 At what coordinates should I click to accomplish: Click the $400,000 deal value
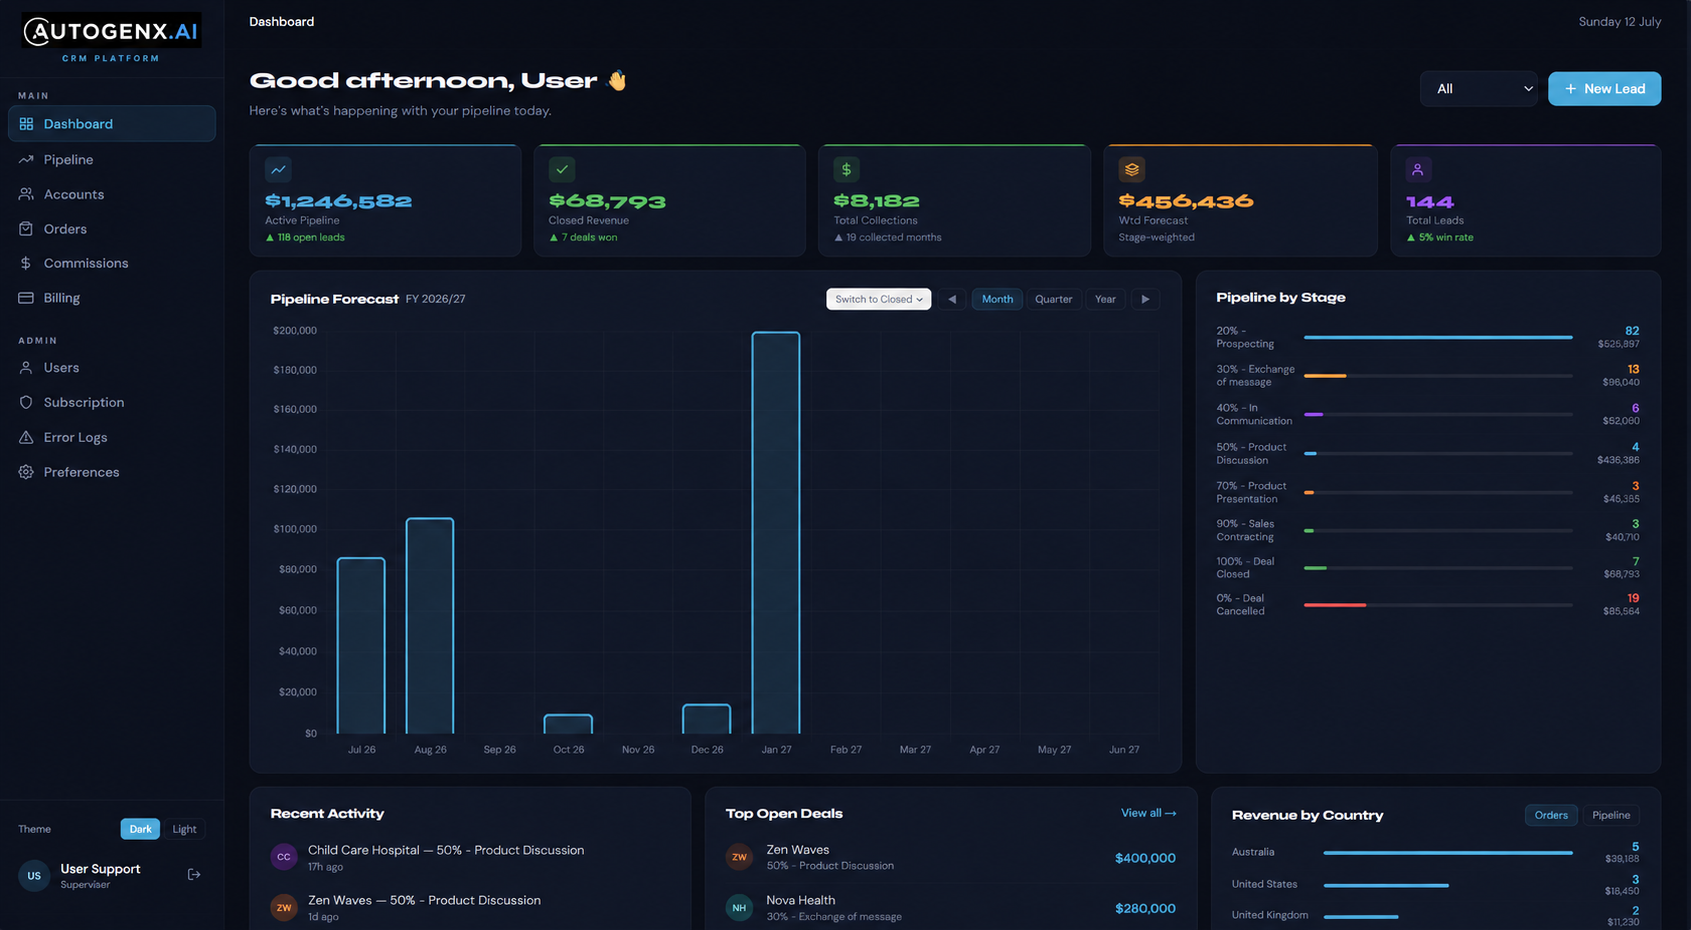coord(1145,858)
